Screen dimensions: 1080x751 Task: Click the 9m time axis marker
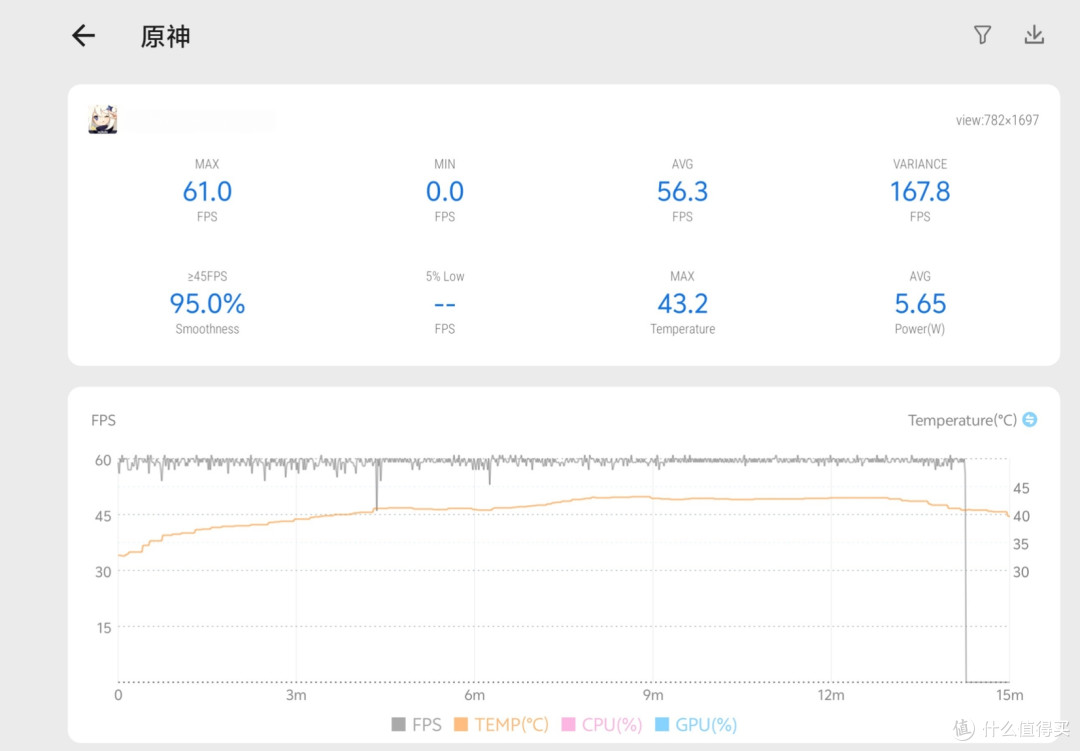[653, 695]
